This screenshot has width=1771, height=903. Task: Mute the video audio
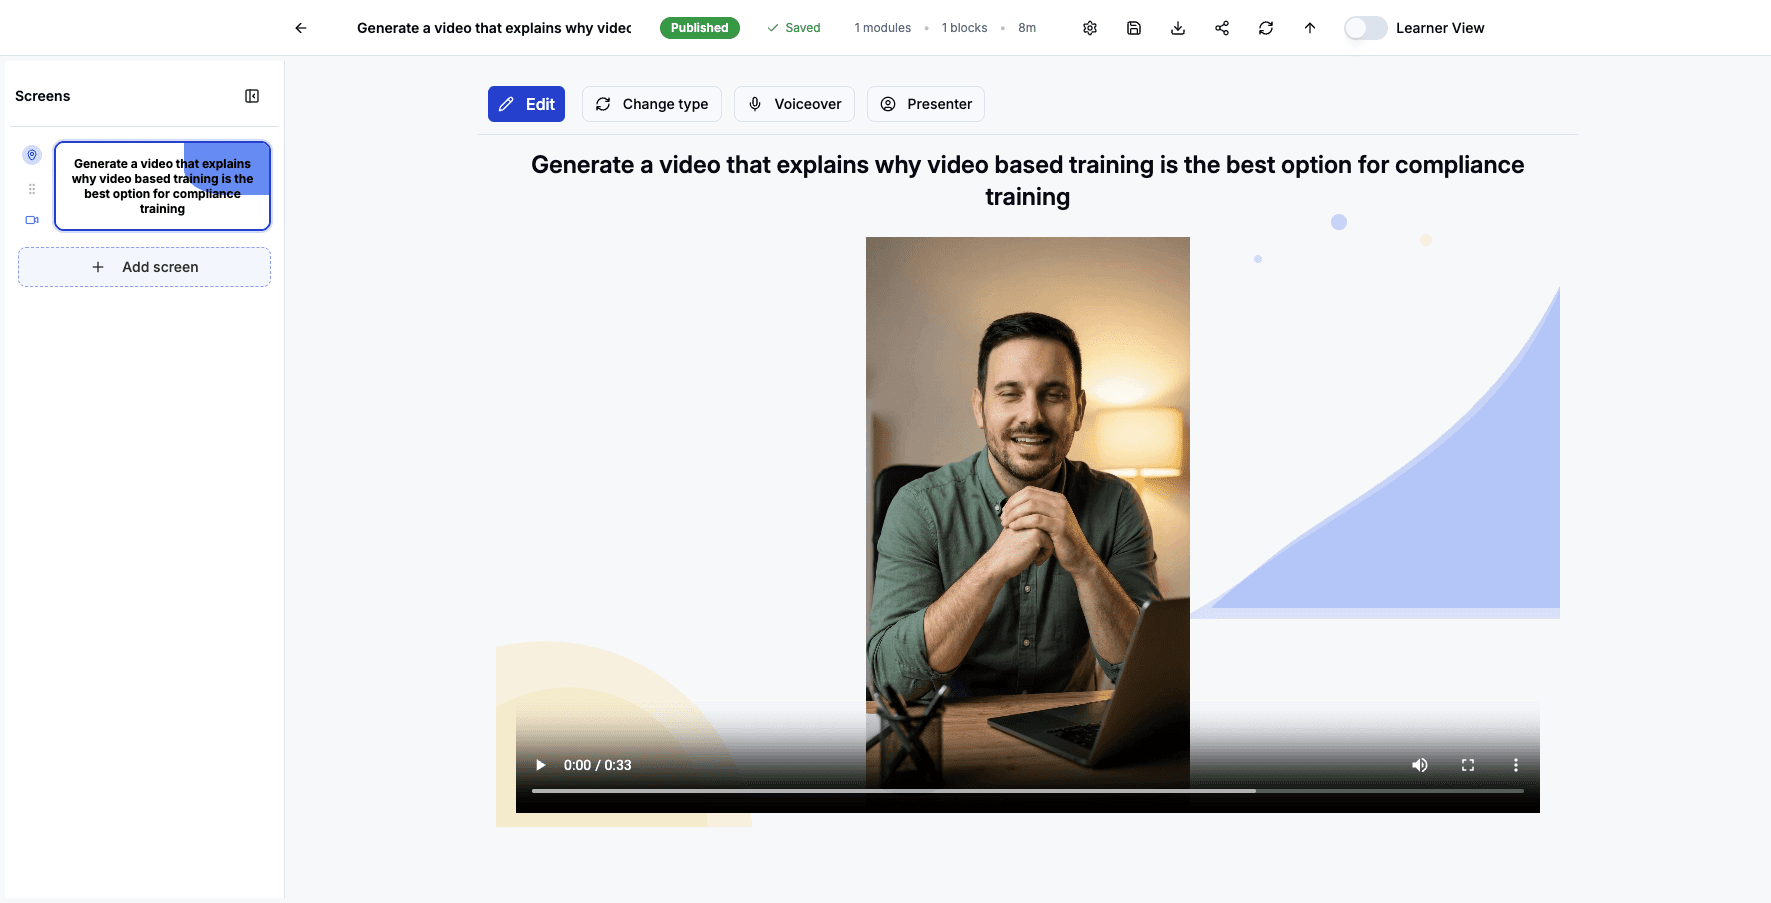click(x=1419, y=764)
